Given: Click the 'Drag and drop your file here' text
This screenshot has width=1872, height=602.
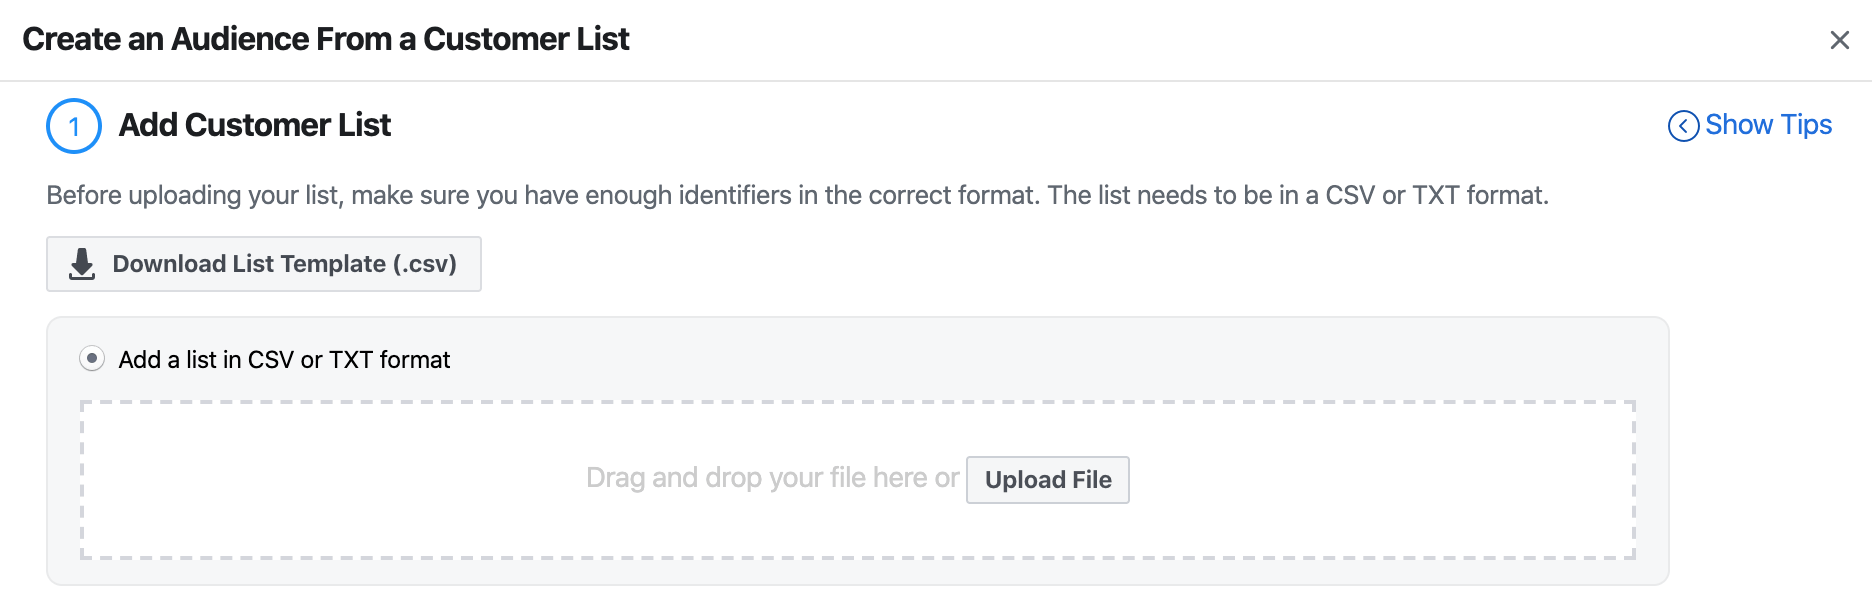Looking at the screenshot, I should click(771, 478).
